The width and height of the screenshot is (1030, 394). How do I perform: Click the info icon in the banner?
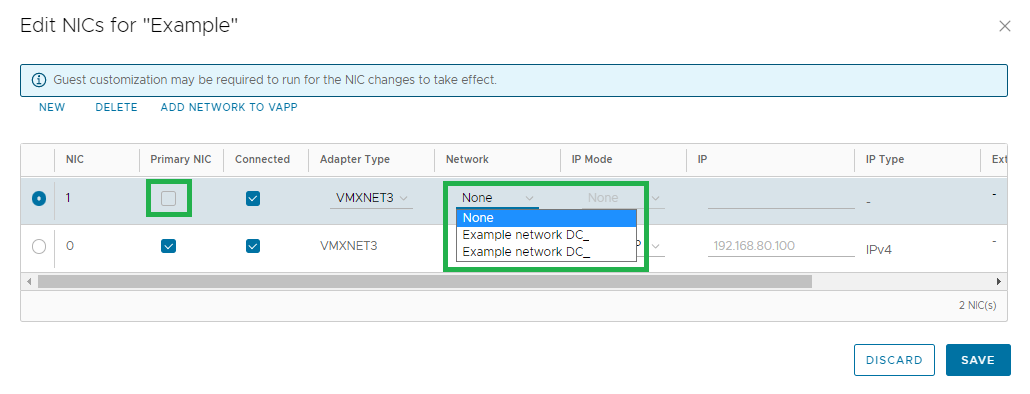pos(39,80)
